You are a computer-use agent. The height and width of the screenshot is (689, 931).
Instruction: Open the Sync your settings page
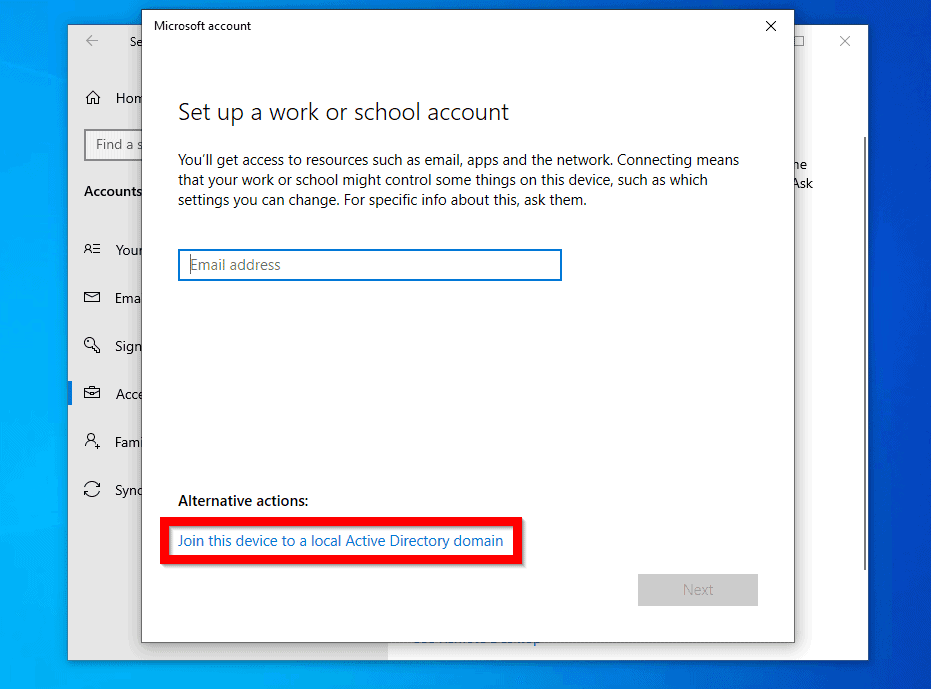tap(120, 489)
